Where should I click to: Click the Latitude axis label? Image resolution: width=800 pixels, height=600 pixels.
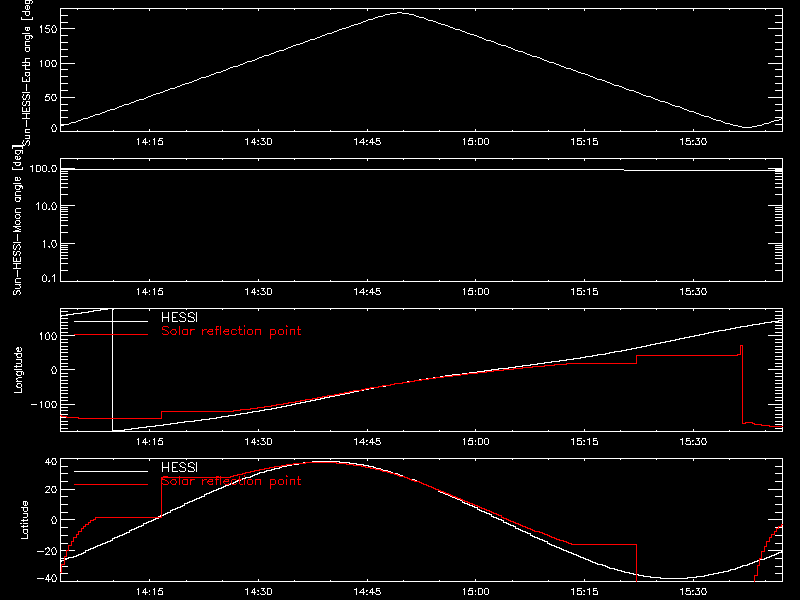pyautogui.click(x=24, y=520)
